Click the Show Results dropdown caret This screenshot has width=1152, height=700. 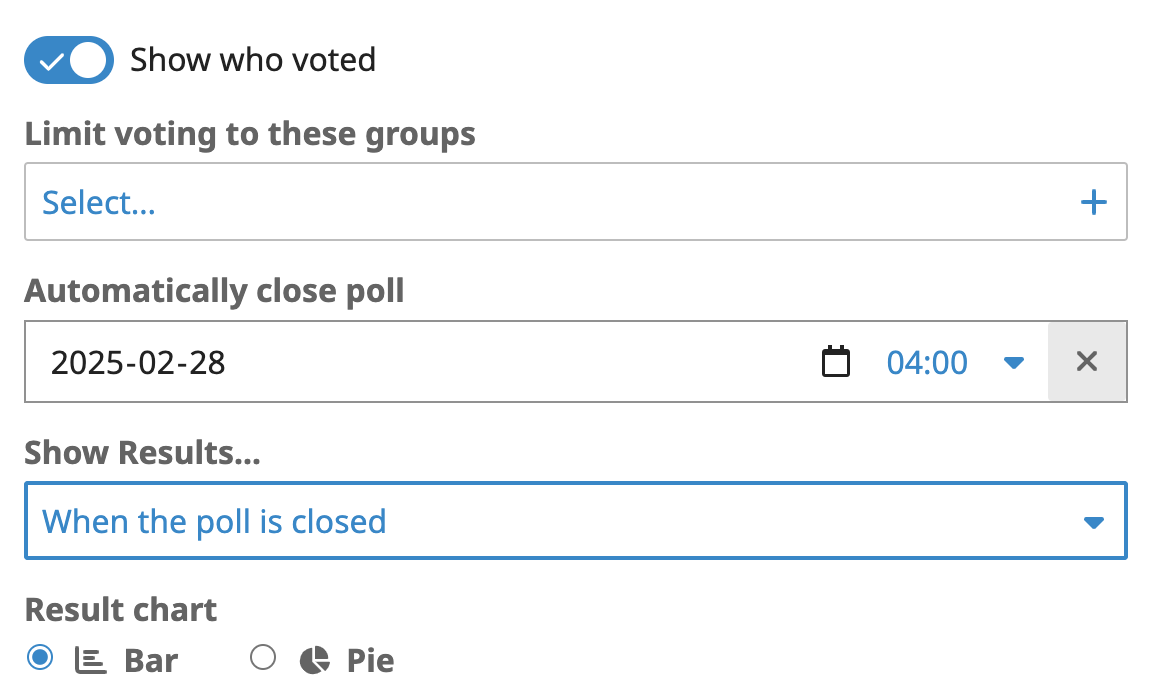point(1094,522)
